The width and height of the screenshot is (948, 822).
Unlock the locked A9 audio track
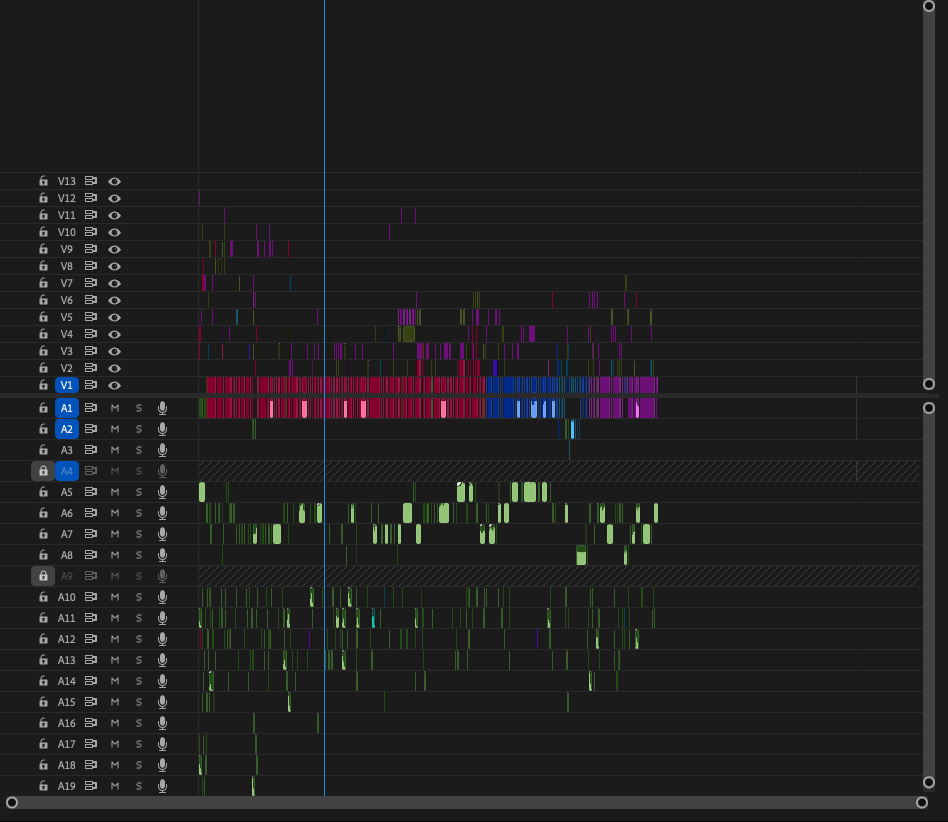pos(43,576)
